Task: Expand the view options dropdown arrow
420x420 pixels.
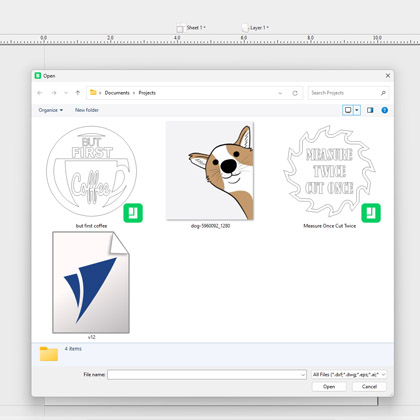Action: coord(357,110)
